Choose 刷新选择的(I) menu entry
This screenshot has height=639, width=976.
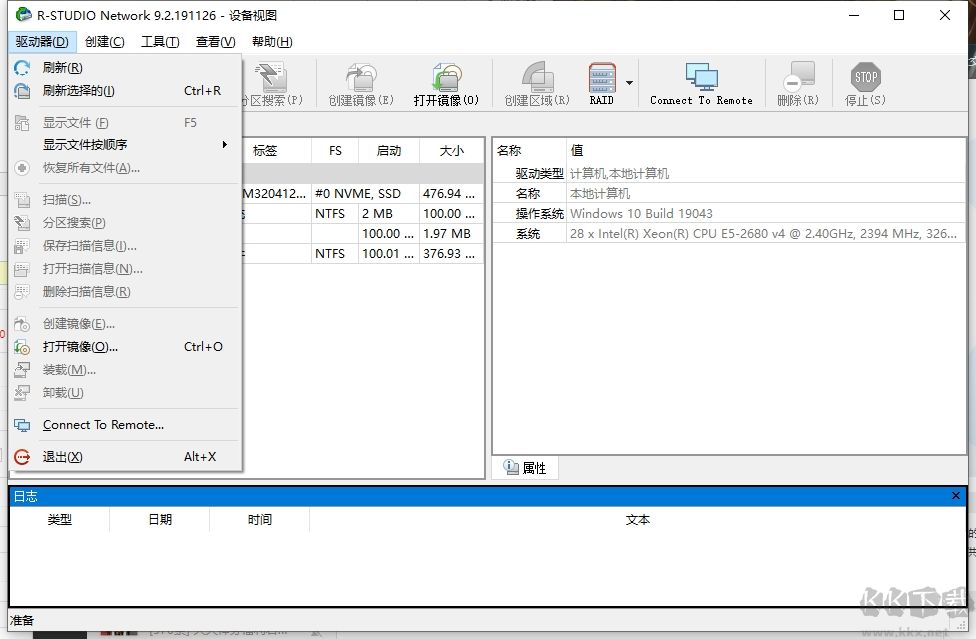(124, 91)
